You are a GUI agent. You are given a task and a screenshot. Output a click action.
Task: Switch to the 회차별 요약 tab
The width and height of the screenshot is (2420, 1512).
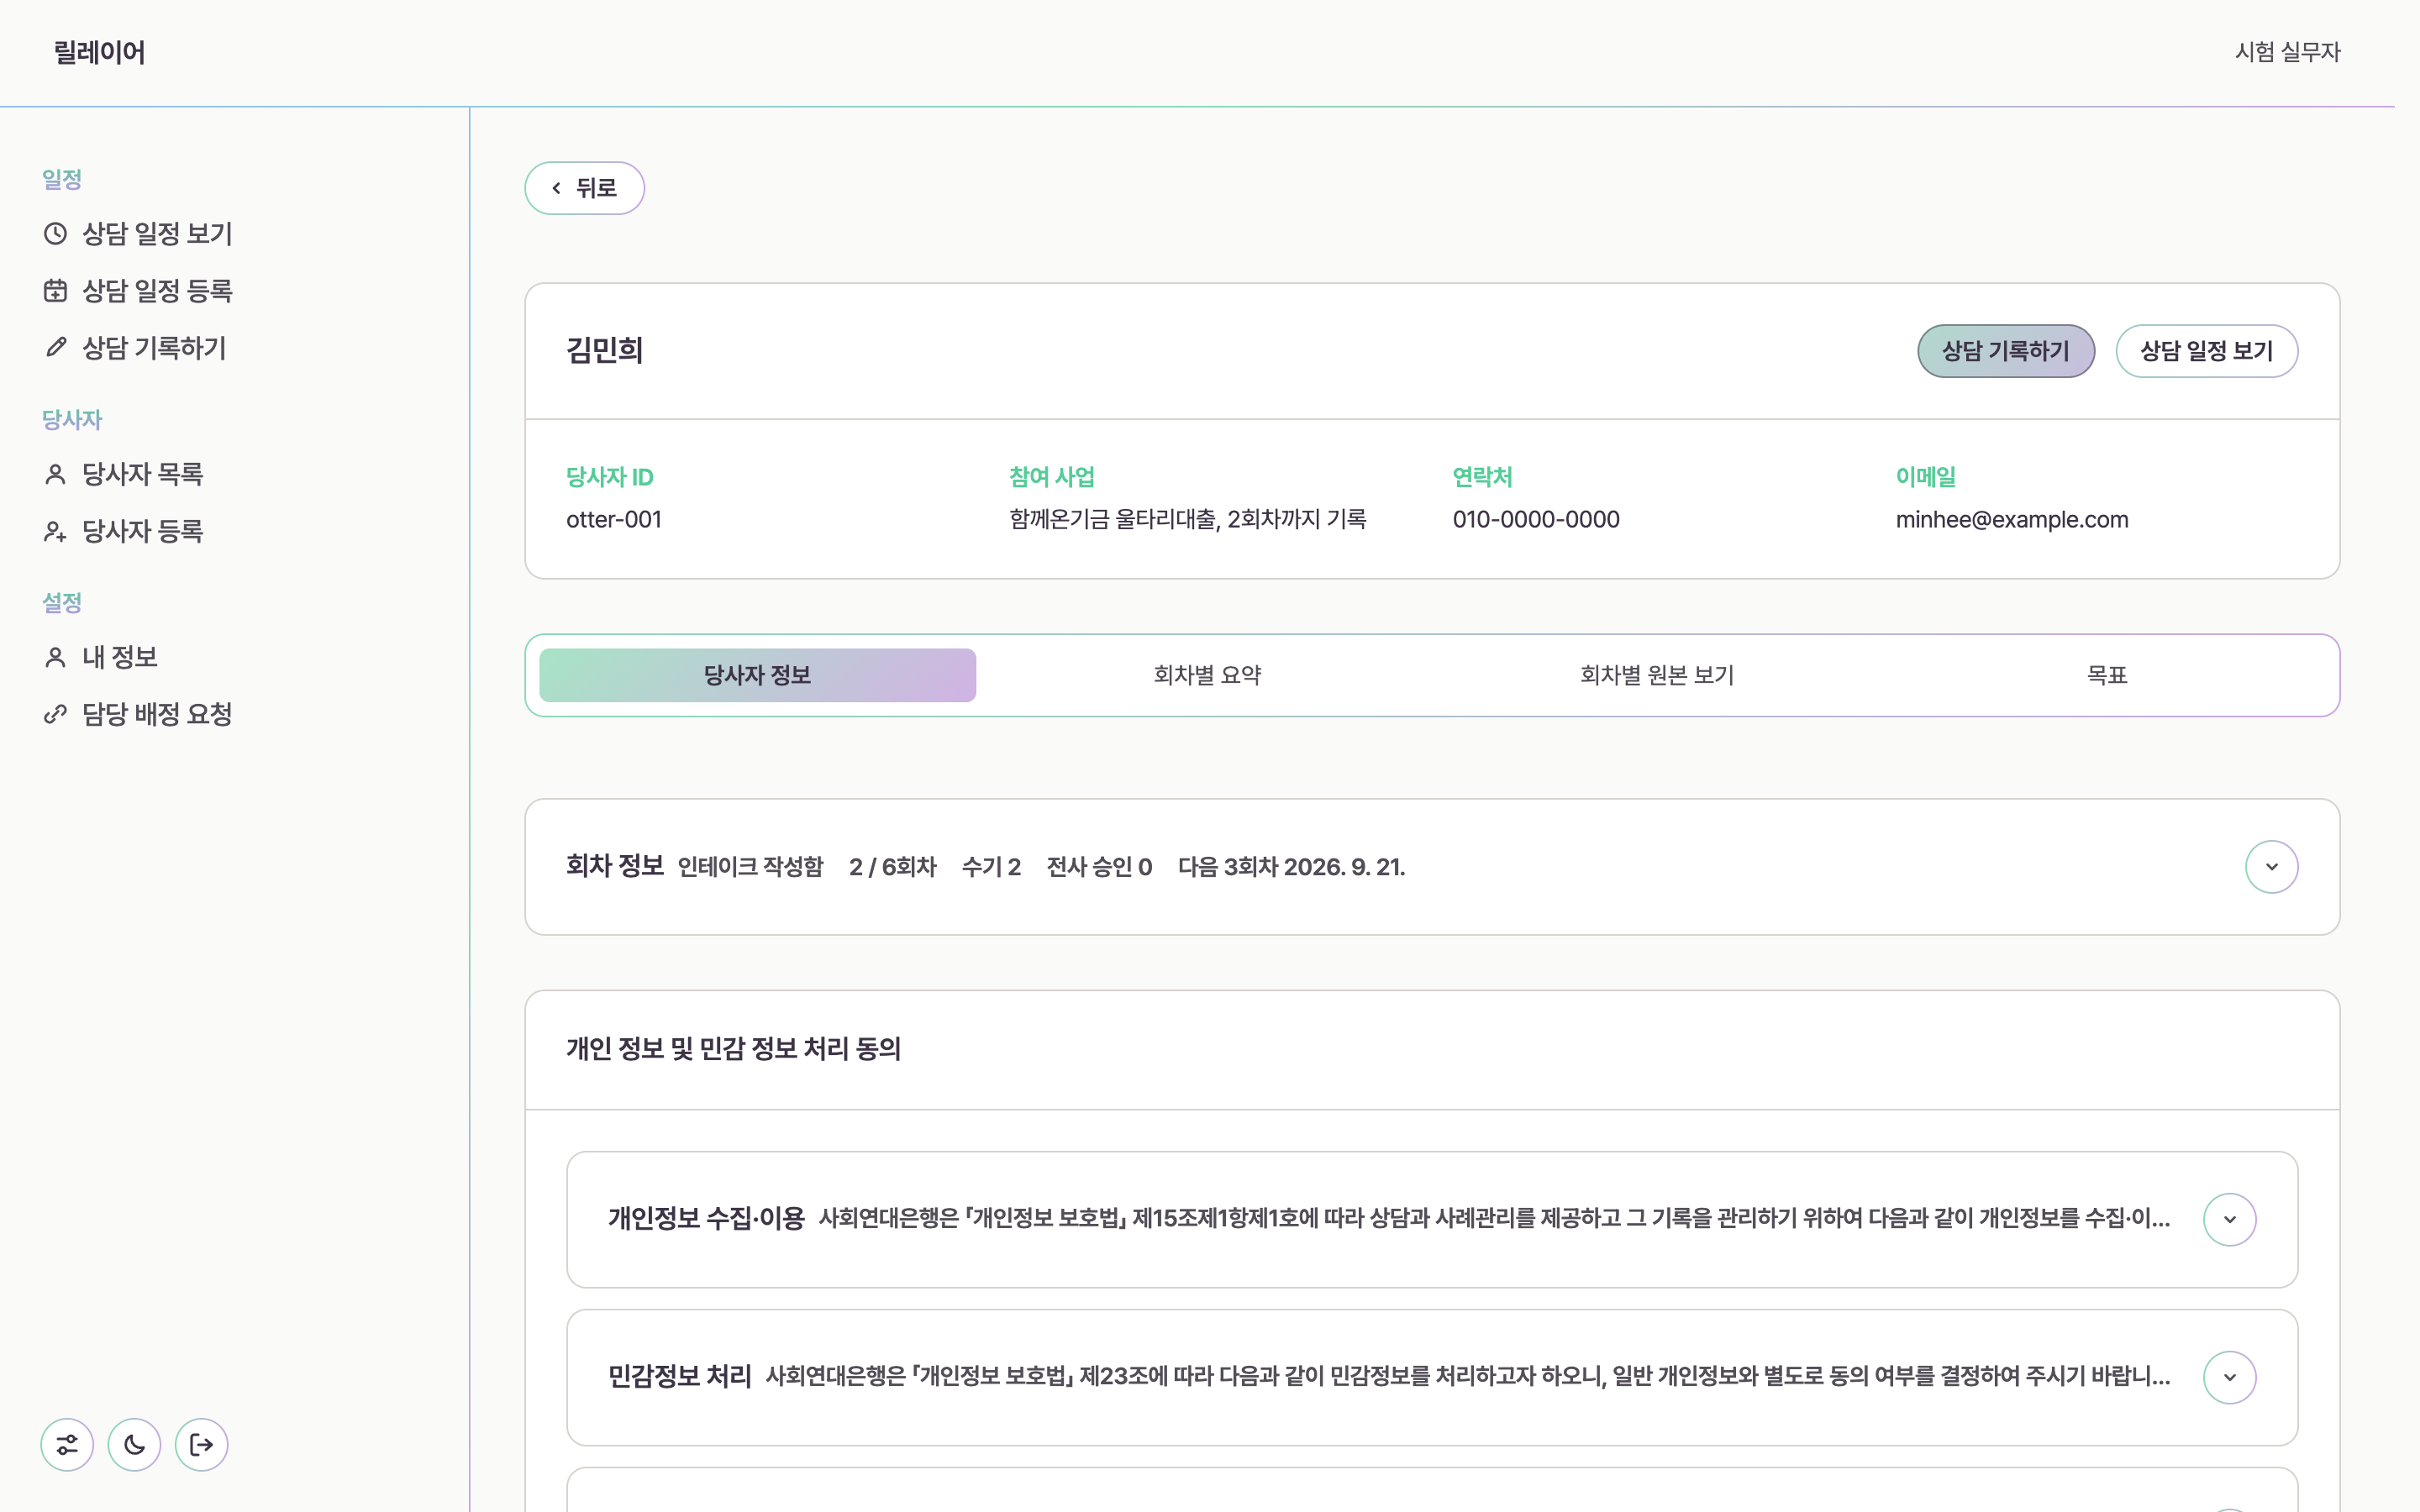pos(1207,675)
